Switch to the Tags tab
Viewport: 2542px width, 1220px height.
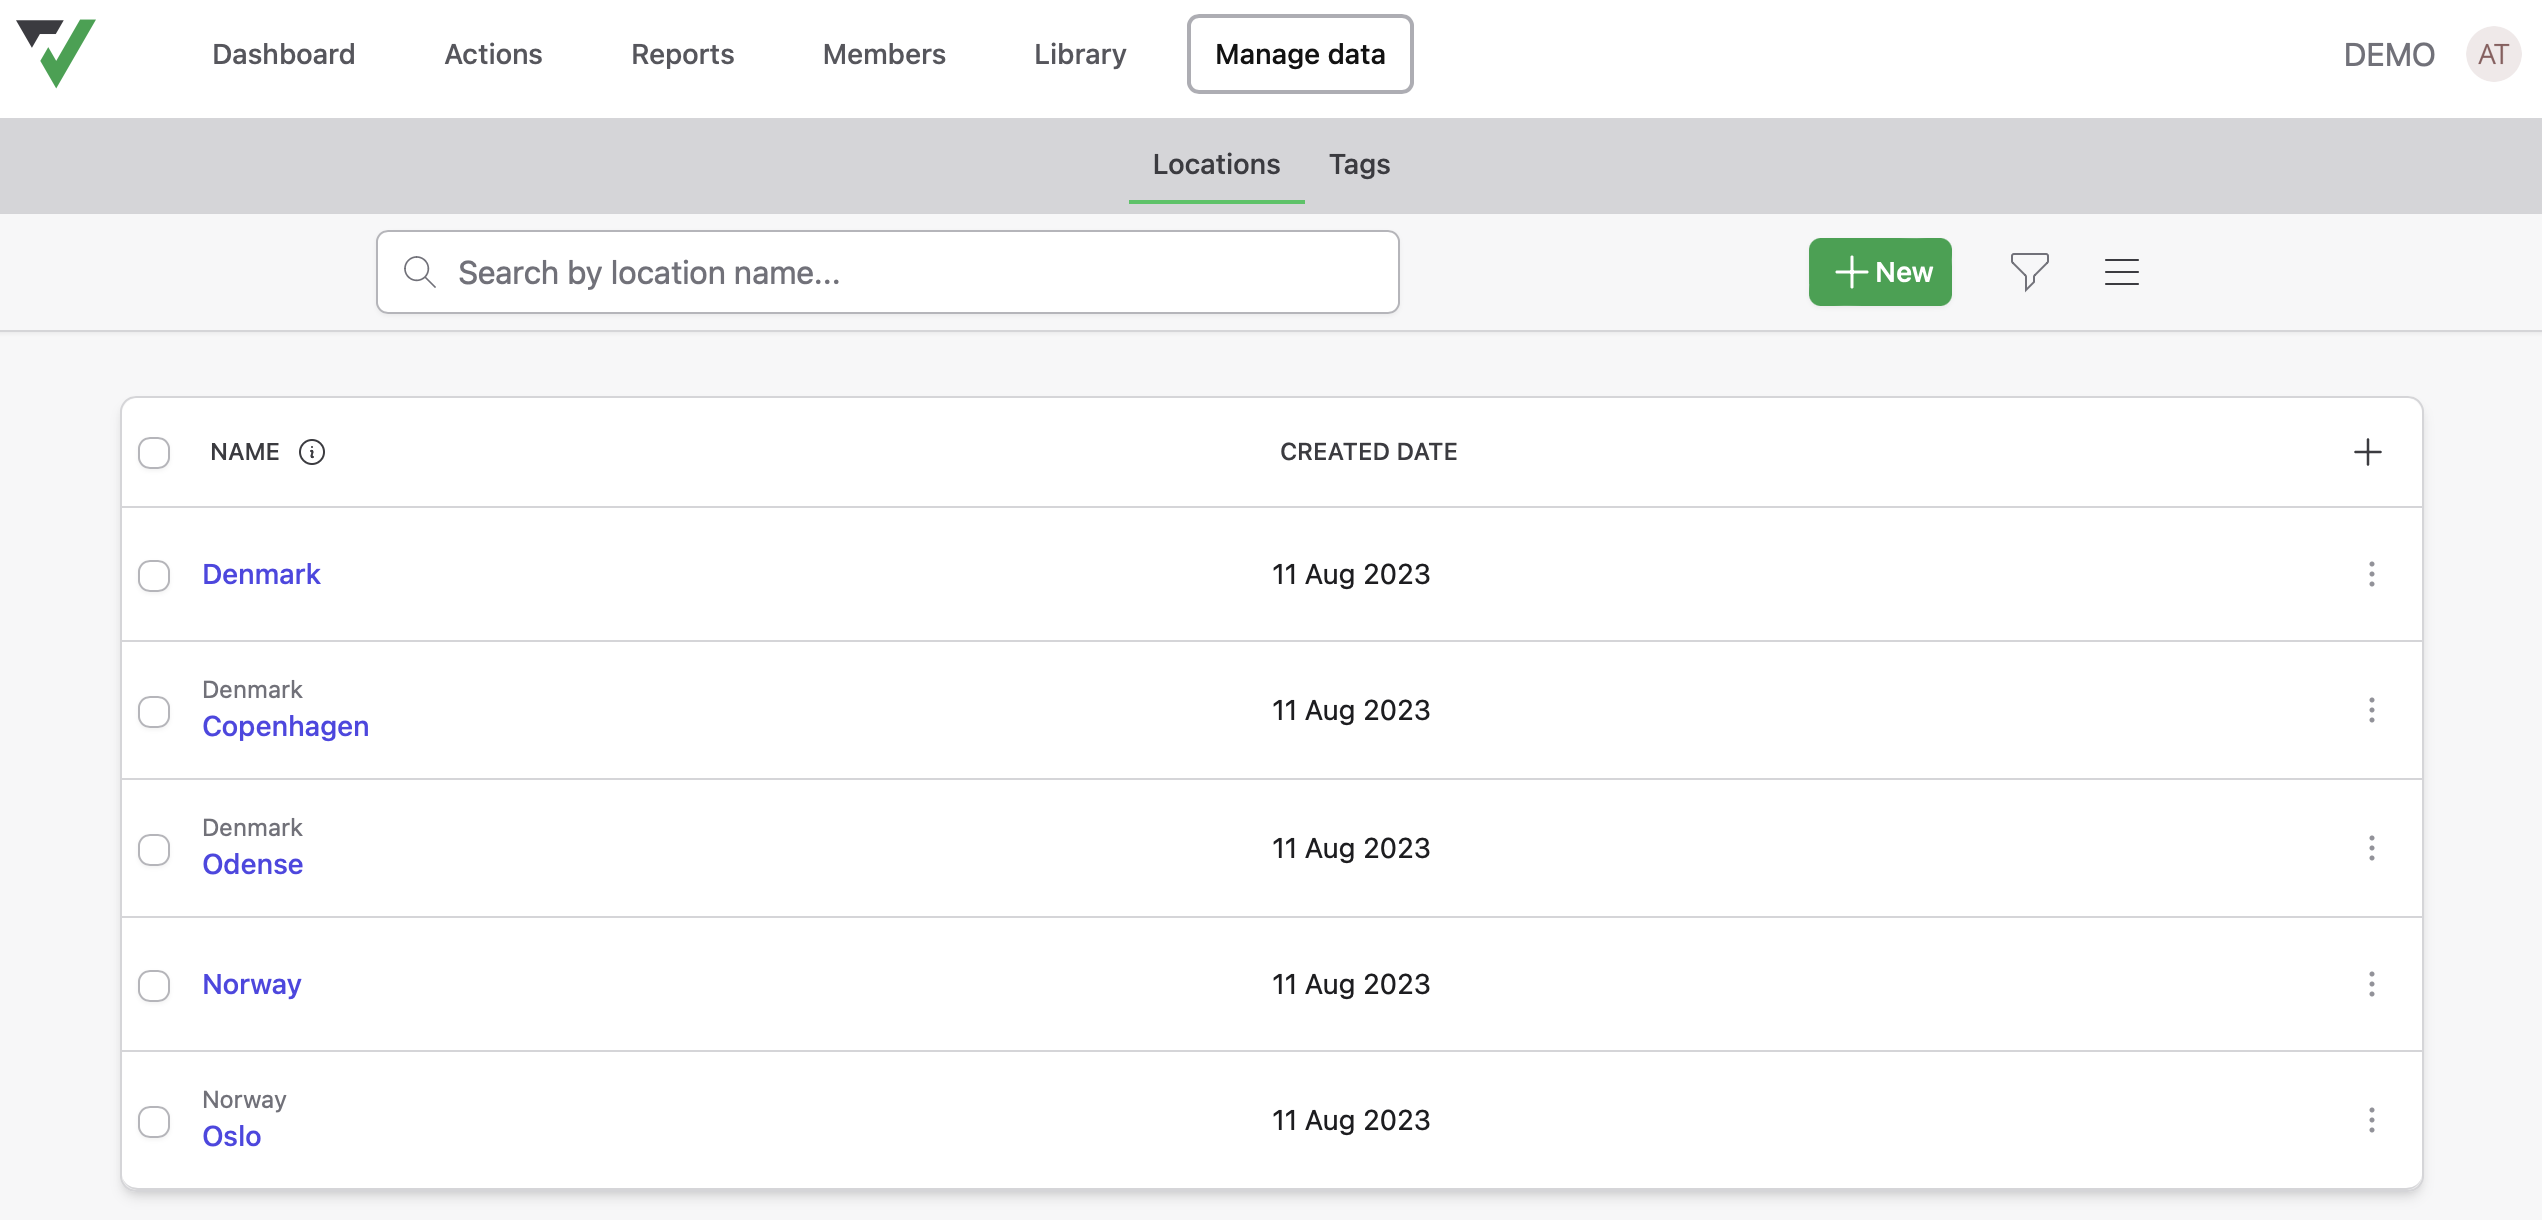coord(1359,164)
